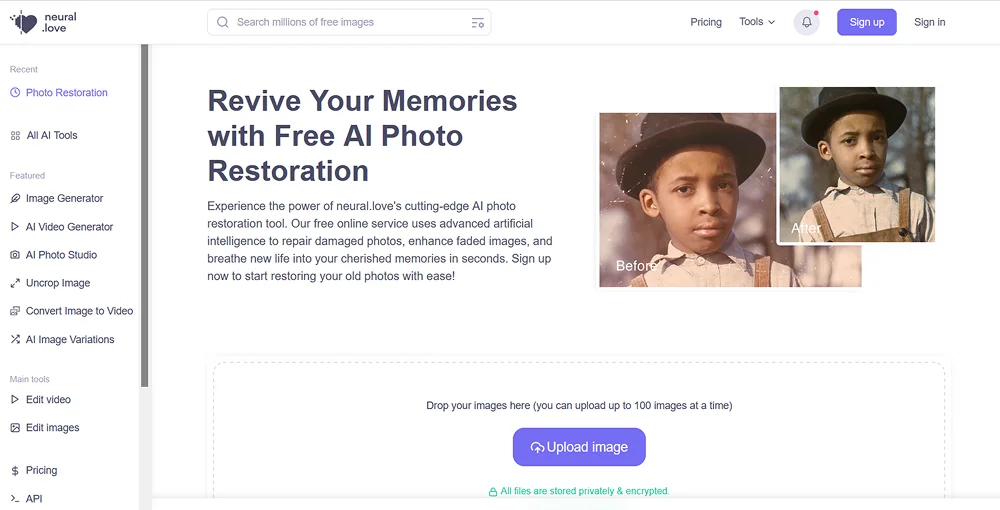
Task: Open search filter settings icon
Action: 477,23
